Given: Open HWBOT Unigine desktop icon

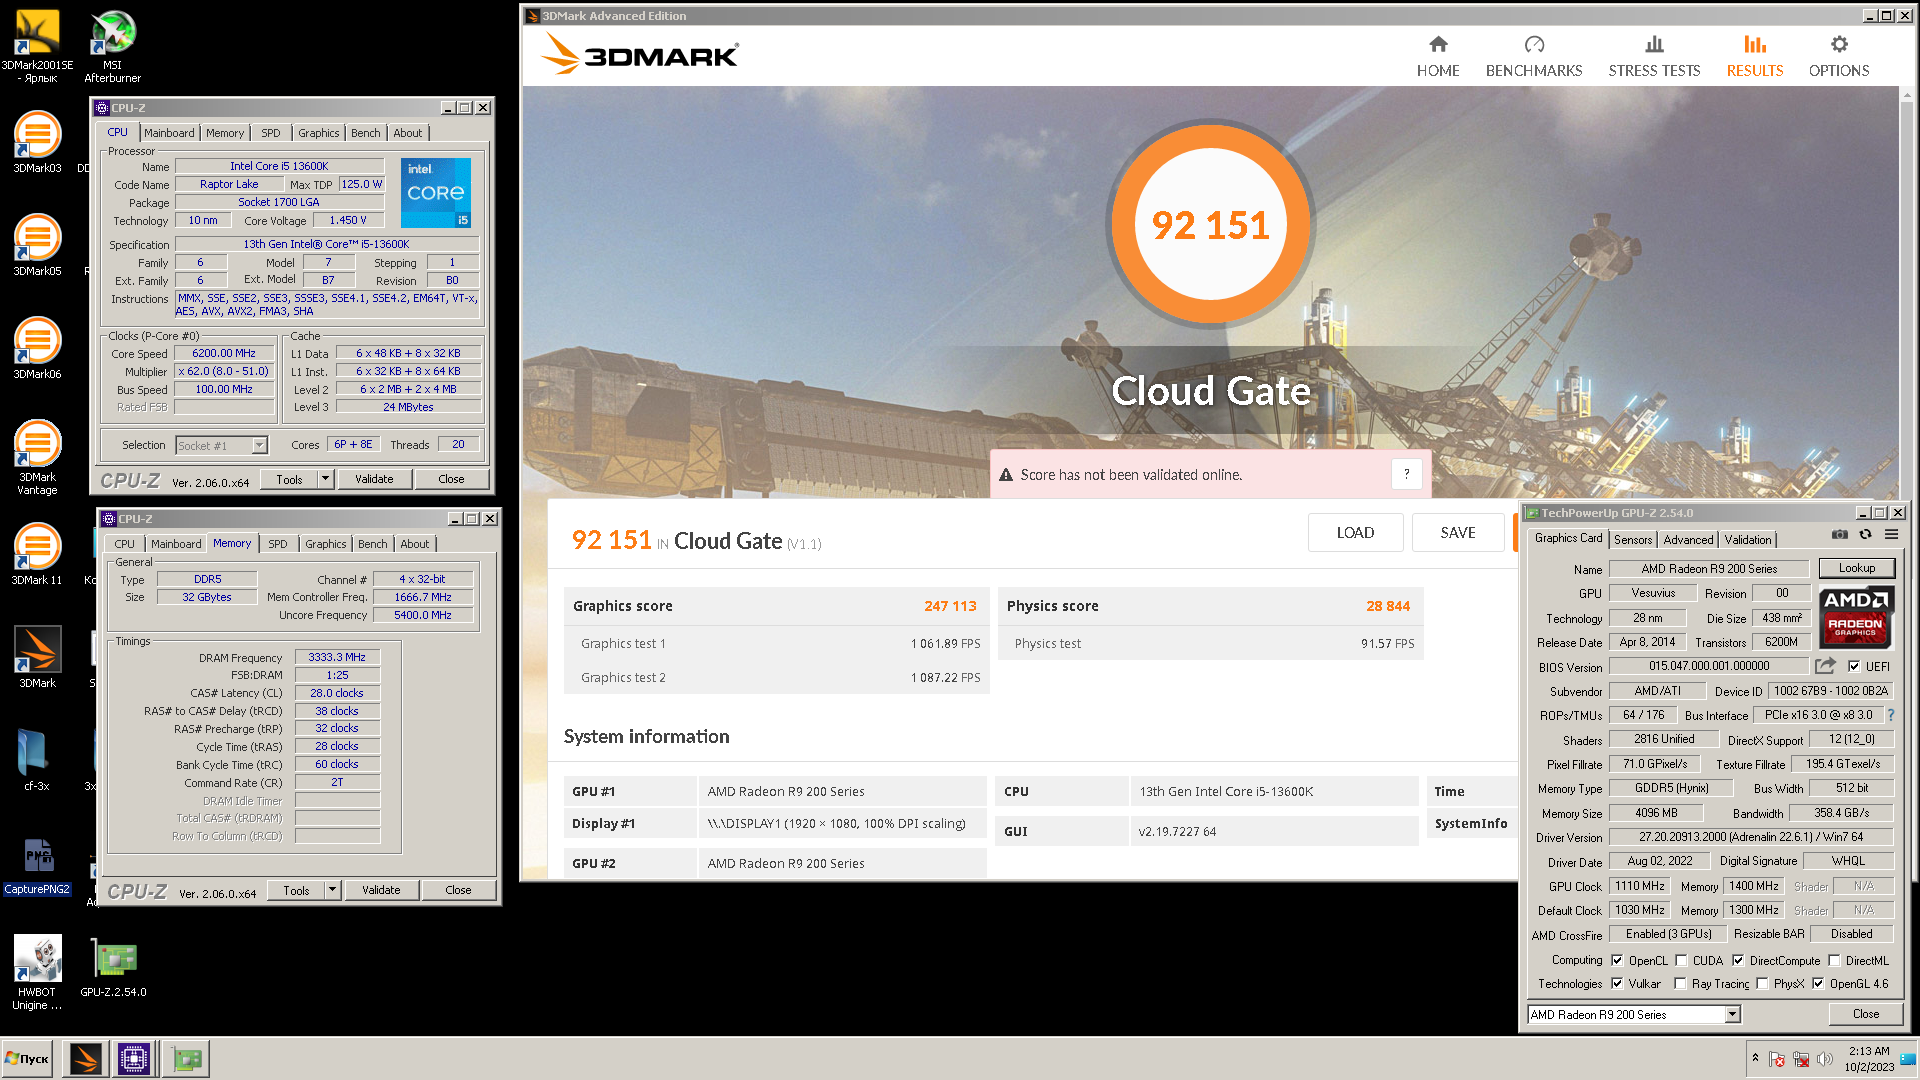Looking at the screenshot, I should (x=37, y=972).
